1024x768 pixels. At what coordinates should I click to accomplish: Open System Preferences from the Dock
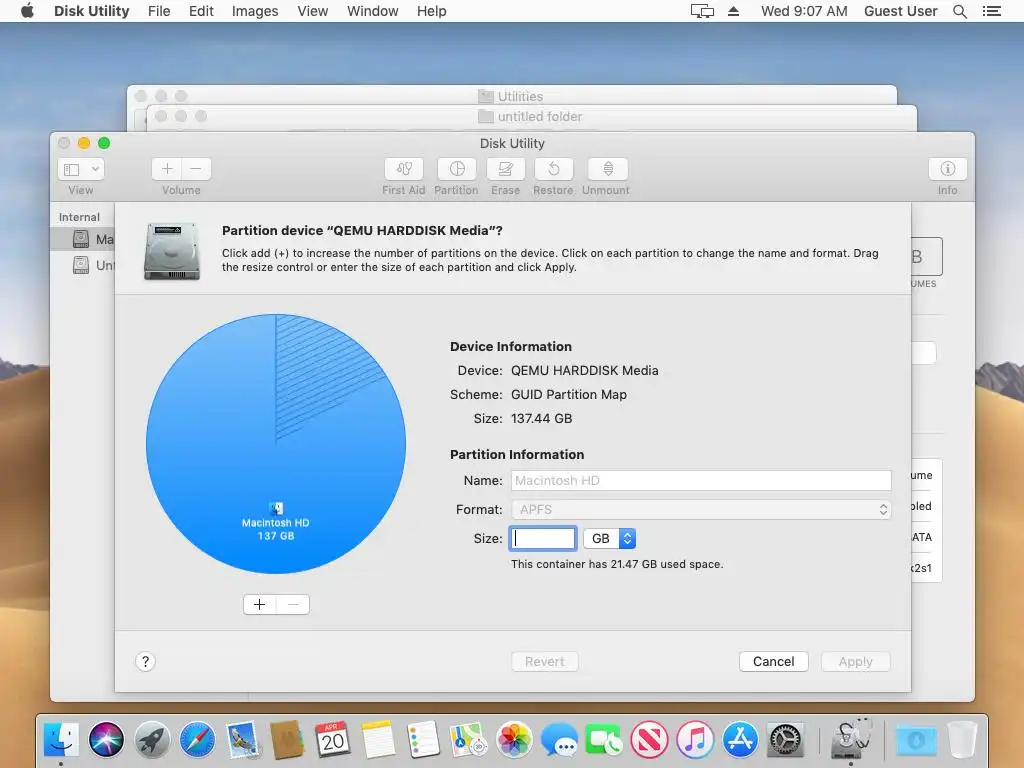coord(786,740)
